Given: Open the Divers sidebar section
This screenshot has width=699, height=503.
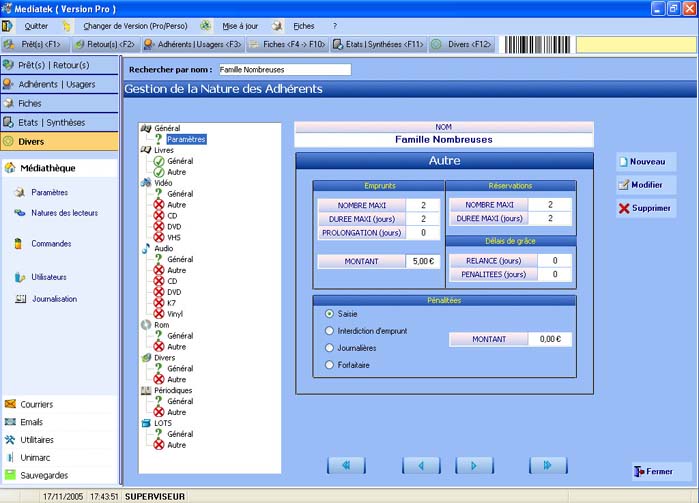Looking at the screenshot, I should pyautogui.click(x=60, y=141).
